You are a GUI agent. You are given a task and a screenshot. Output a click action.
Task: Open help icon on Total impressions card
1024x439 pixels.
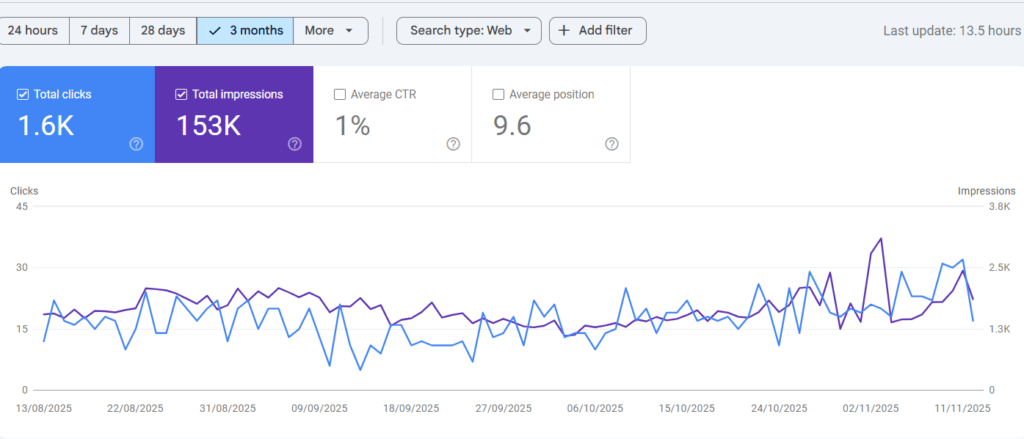pos(294,144)
